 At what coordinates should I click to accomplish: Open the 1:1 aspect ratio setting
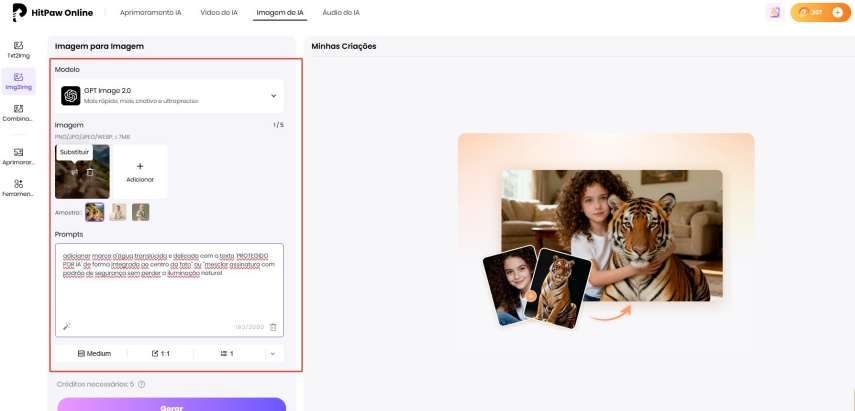[x=161, y=353]
